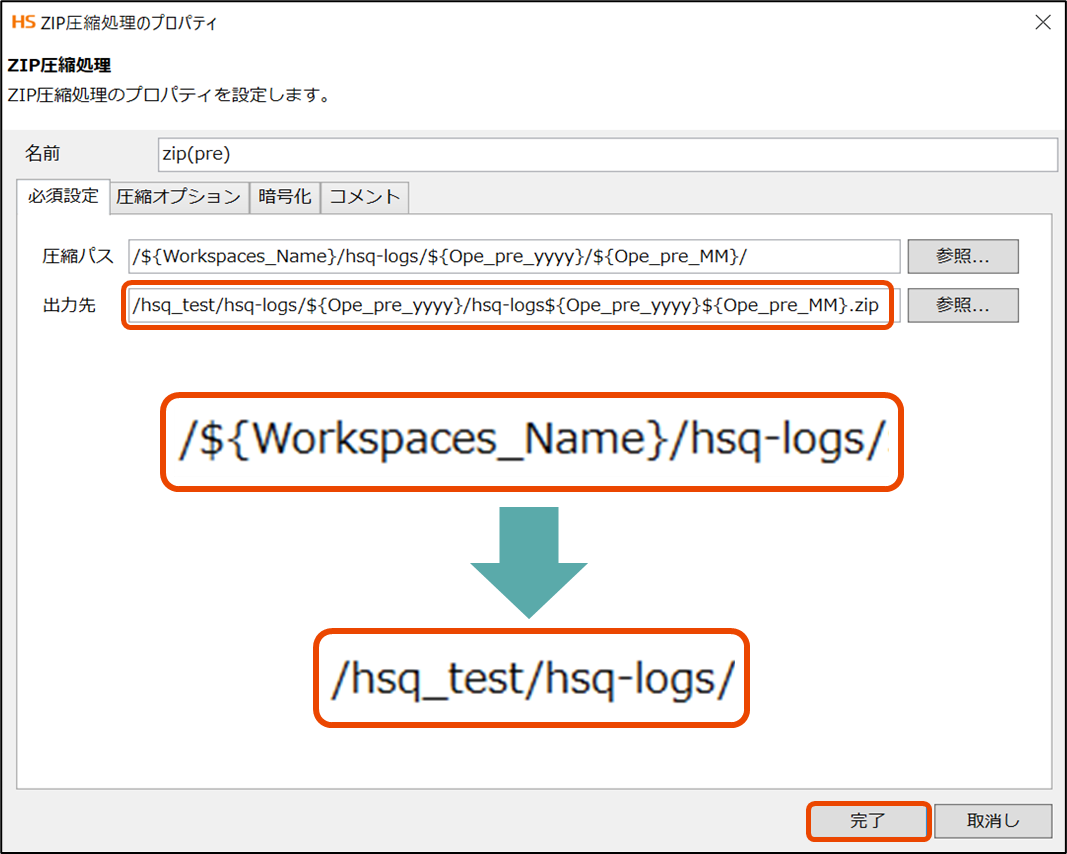The height and width of the screenshot is (854, 1067).
Task: Click 参照... button next to 圧縮パス
Action: point(963,257)
